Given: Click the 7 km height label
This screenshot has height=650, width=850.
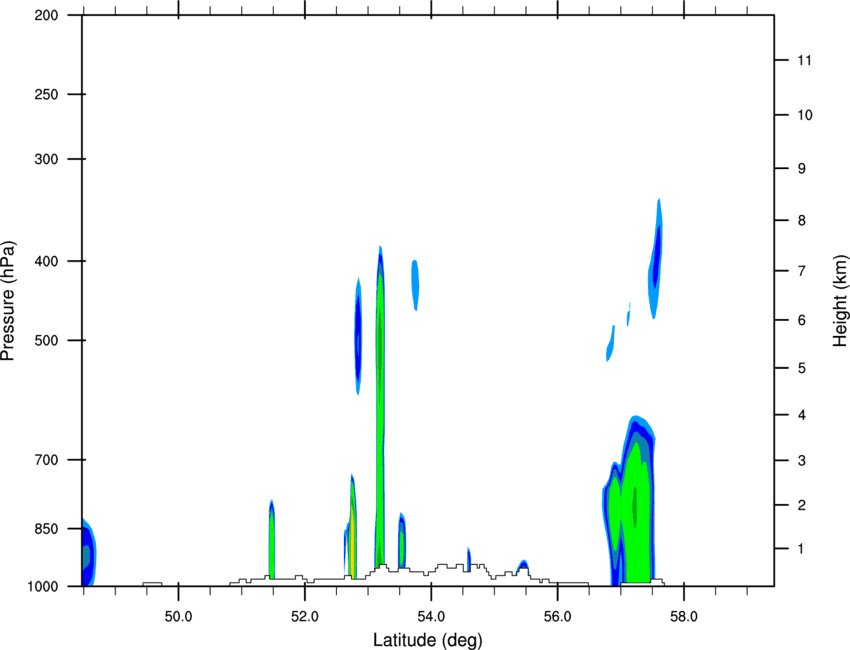Looking at the screenshot, I should pyautogui.click(x=802, y=271).
